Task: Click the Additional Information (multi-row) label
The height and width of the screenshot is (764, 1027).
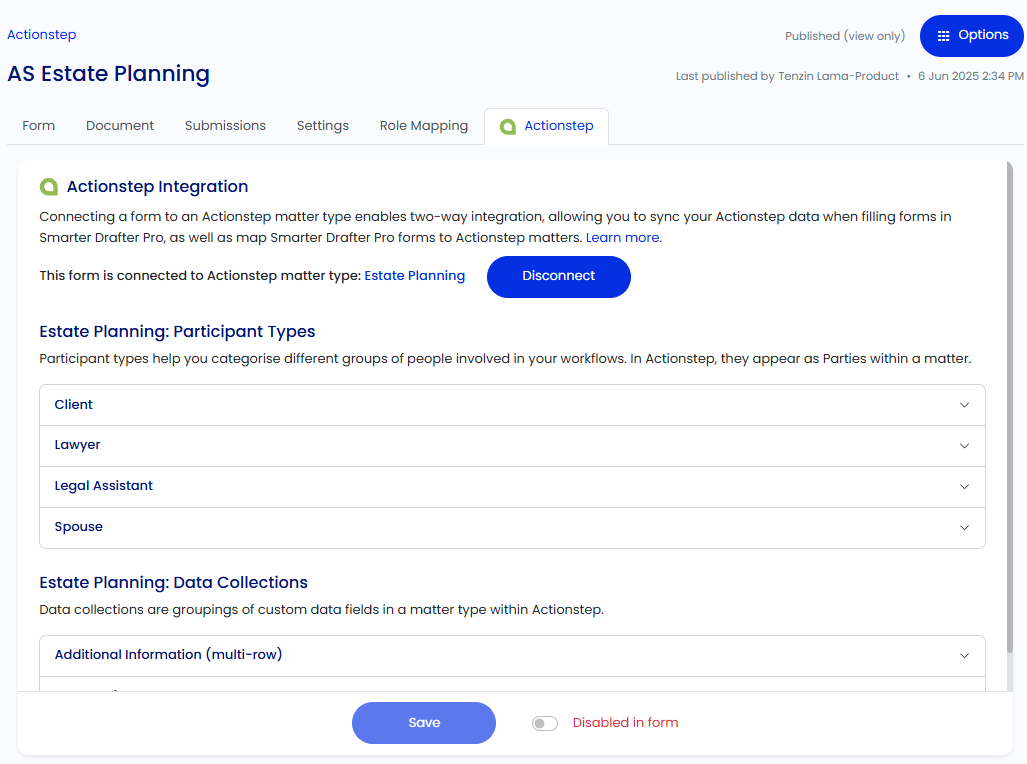Action: [168, 655]
